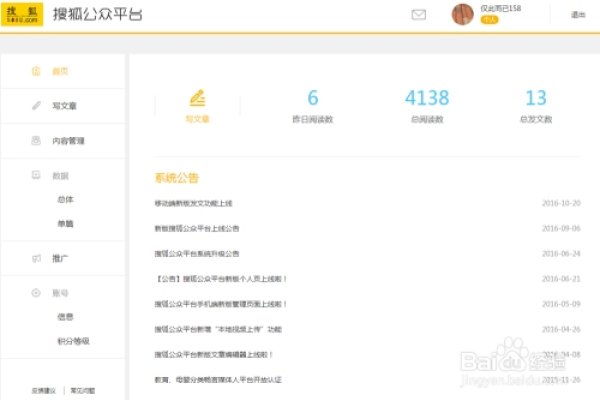Click the 数据 section icon
Screen dimensions: 600x400
coord(36,175)
